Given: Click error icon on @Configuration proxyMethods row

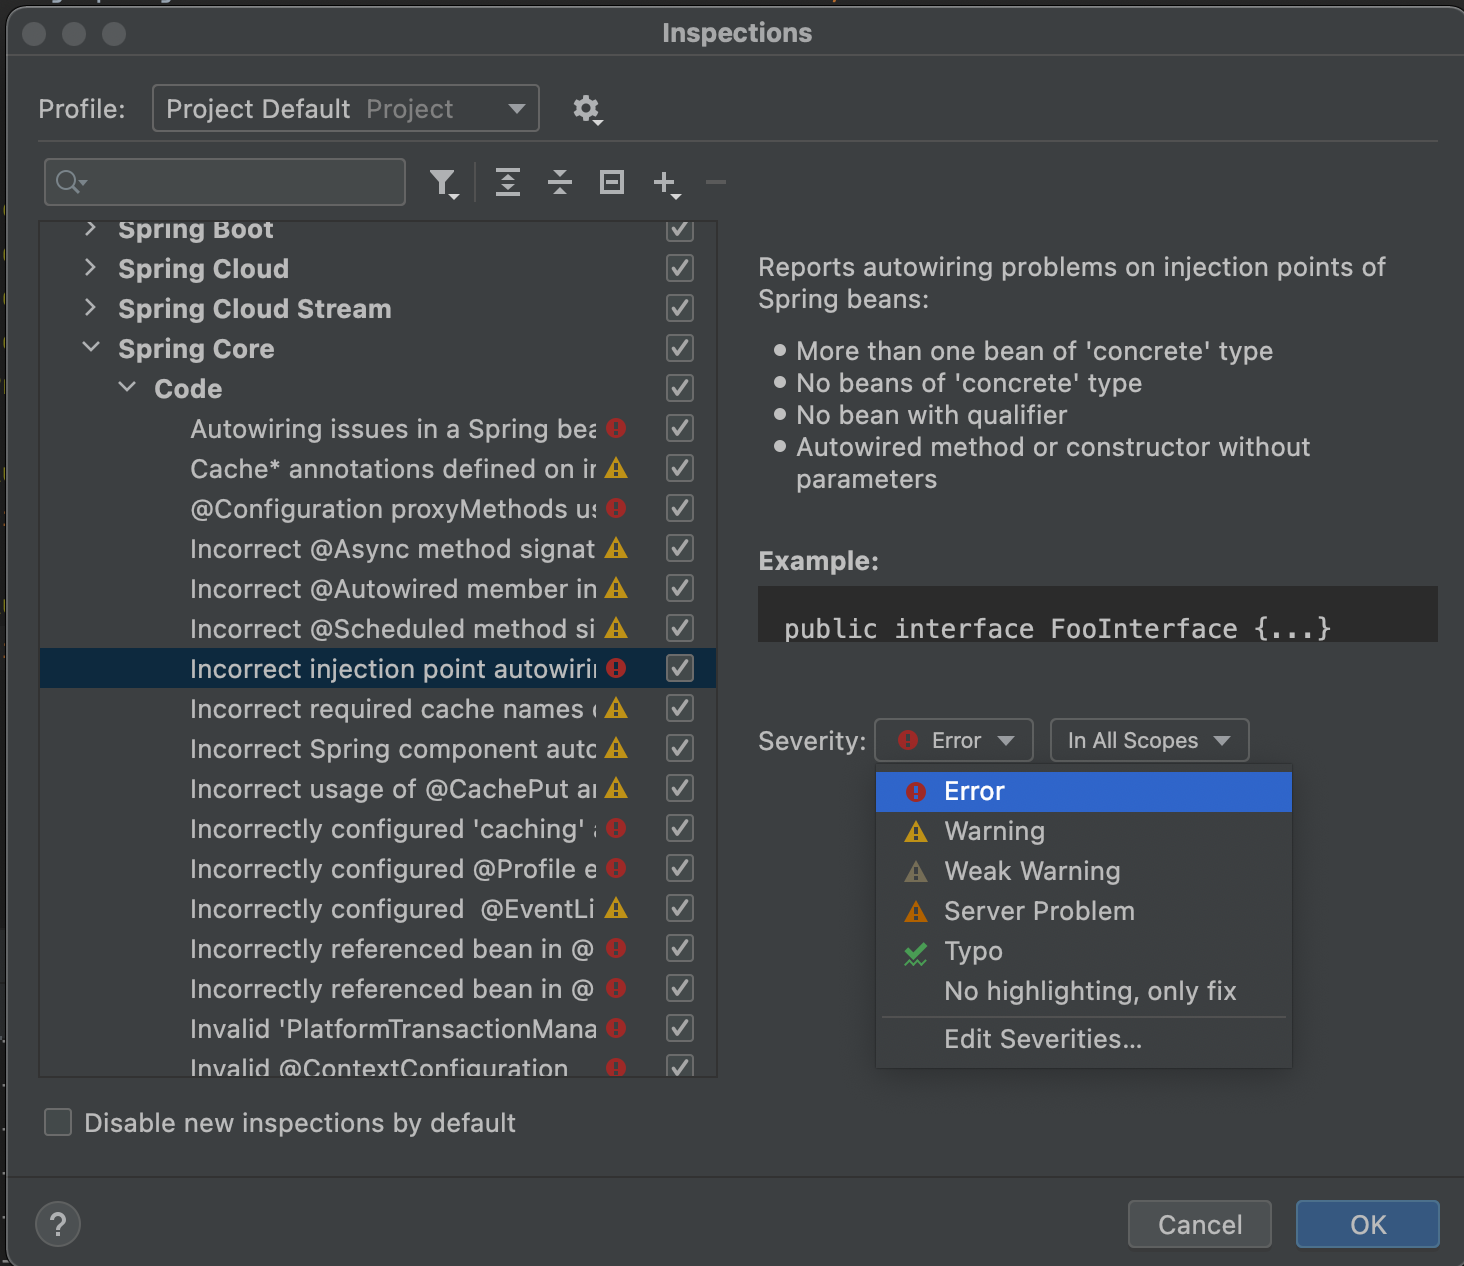Looking at the screenshot, I should [x=616, y=508].
